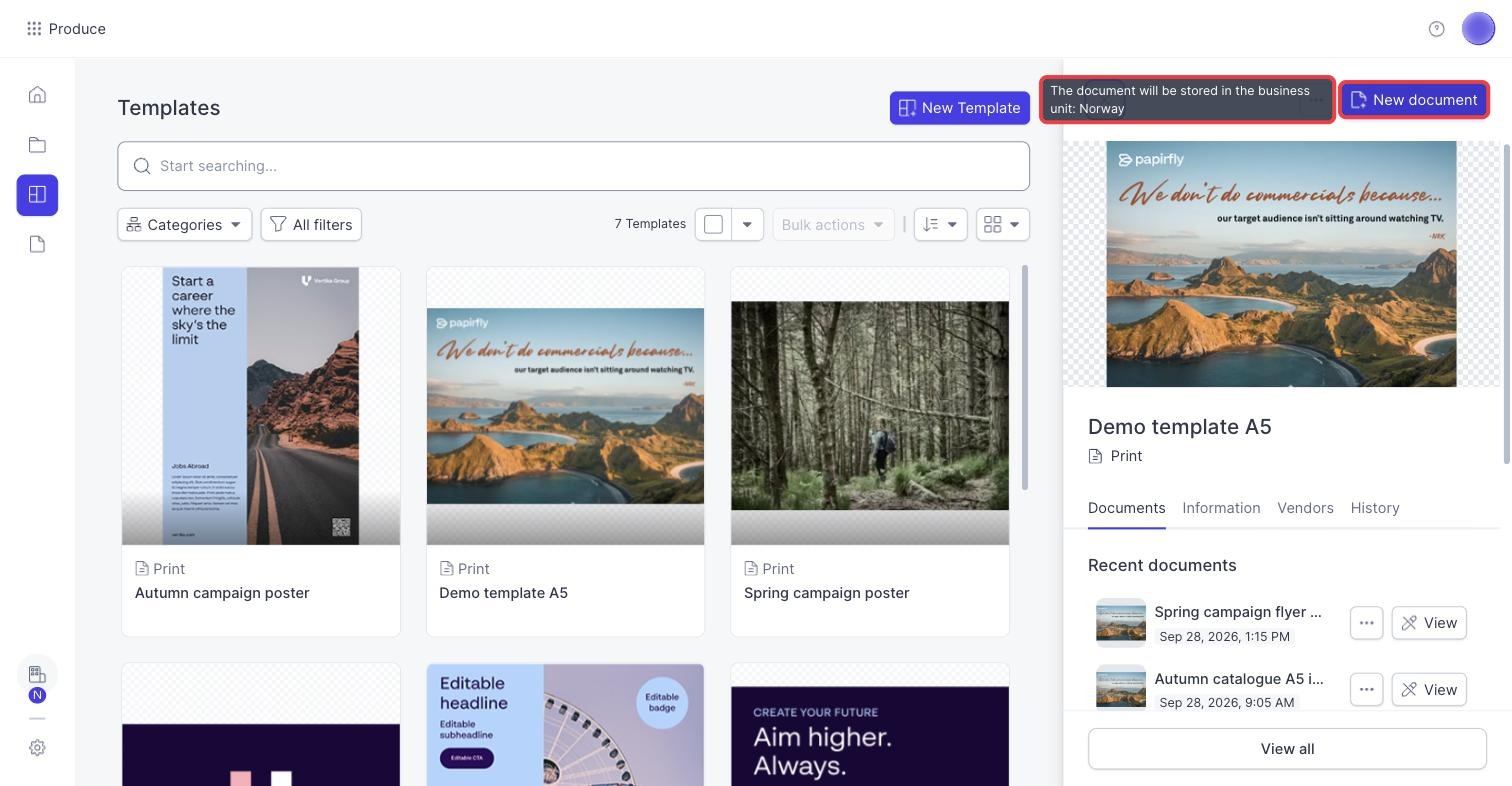Click the Spring campaign poster name
The image size is (1512, 786).
[x=826, y=593]
